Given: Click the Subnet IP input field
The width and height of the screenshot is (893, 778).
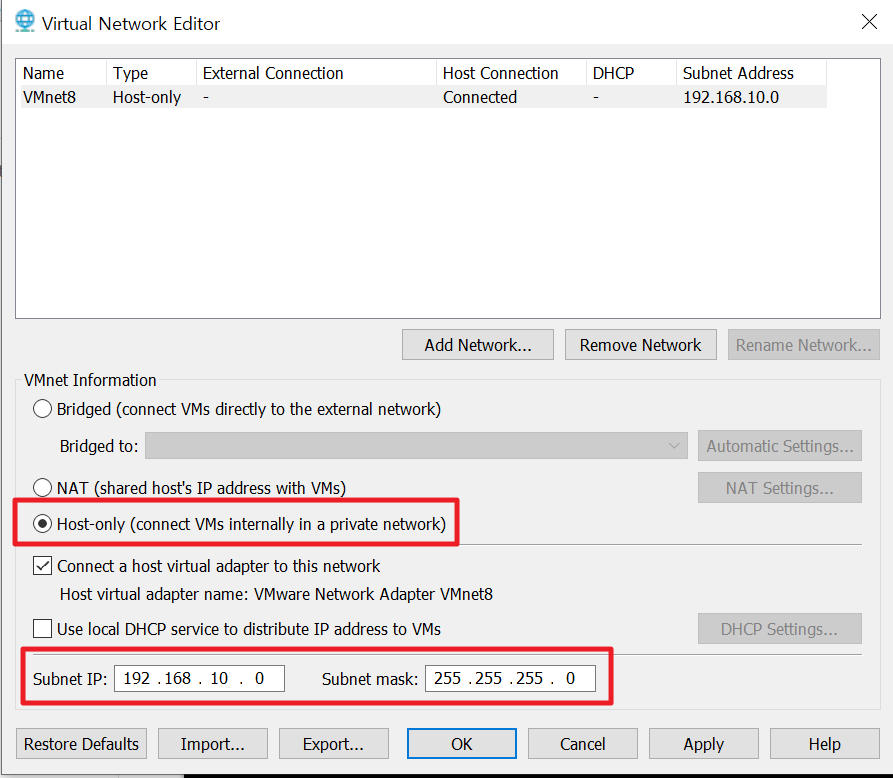Looking at the screenshot, I should click(x=199, y=678).
